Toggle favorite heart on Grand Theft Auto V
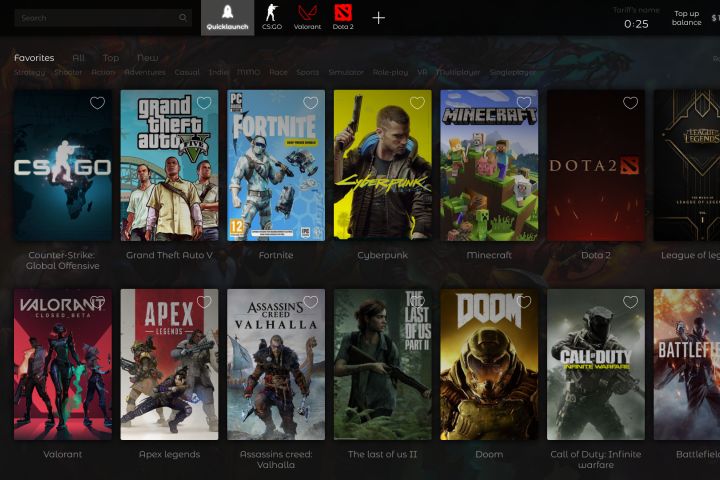 (204, 103)
